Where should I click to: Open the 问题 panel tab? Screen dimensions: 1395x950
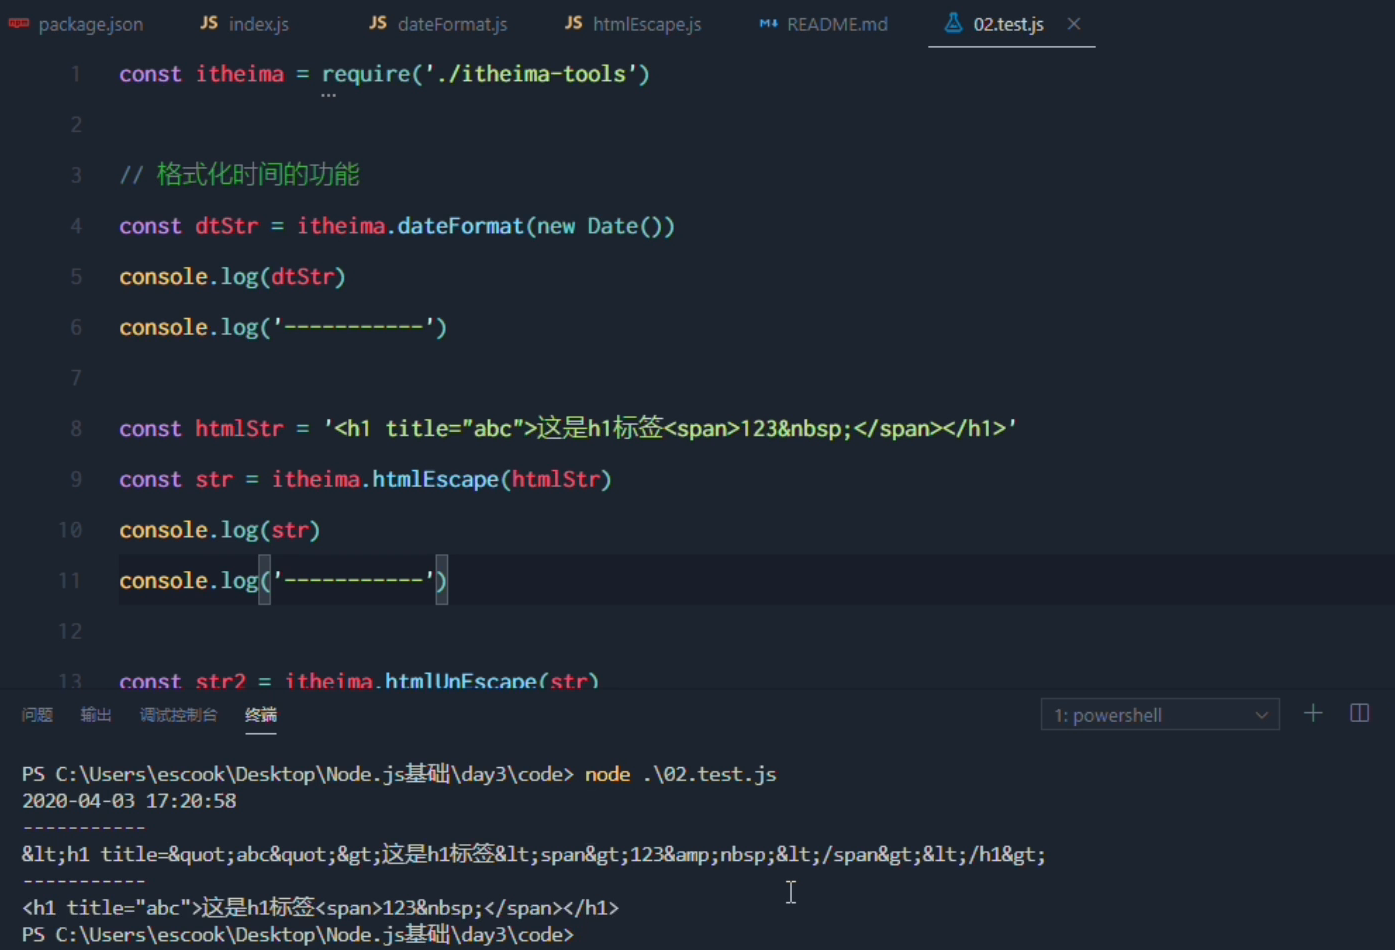tap(37, 715)
